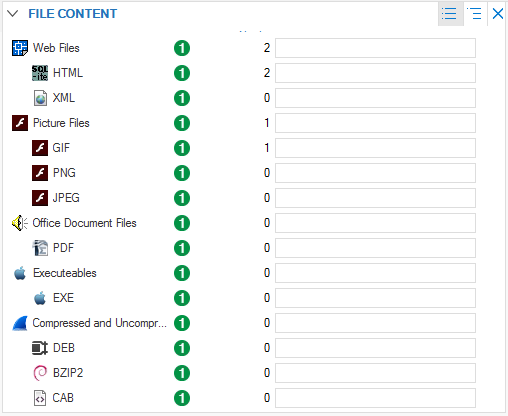Click the swirl icon beside BZIP2
The image size is (508, 416).
tap(40, 373)
